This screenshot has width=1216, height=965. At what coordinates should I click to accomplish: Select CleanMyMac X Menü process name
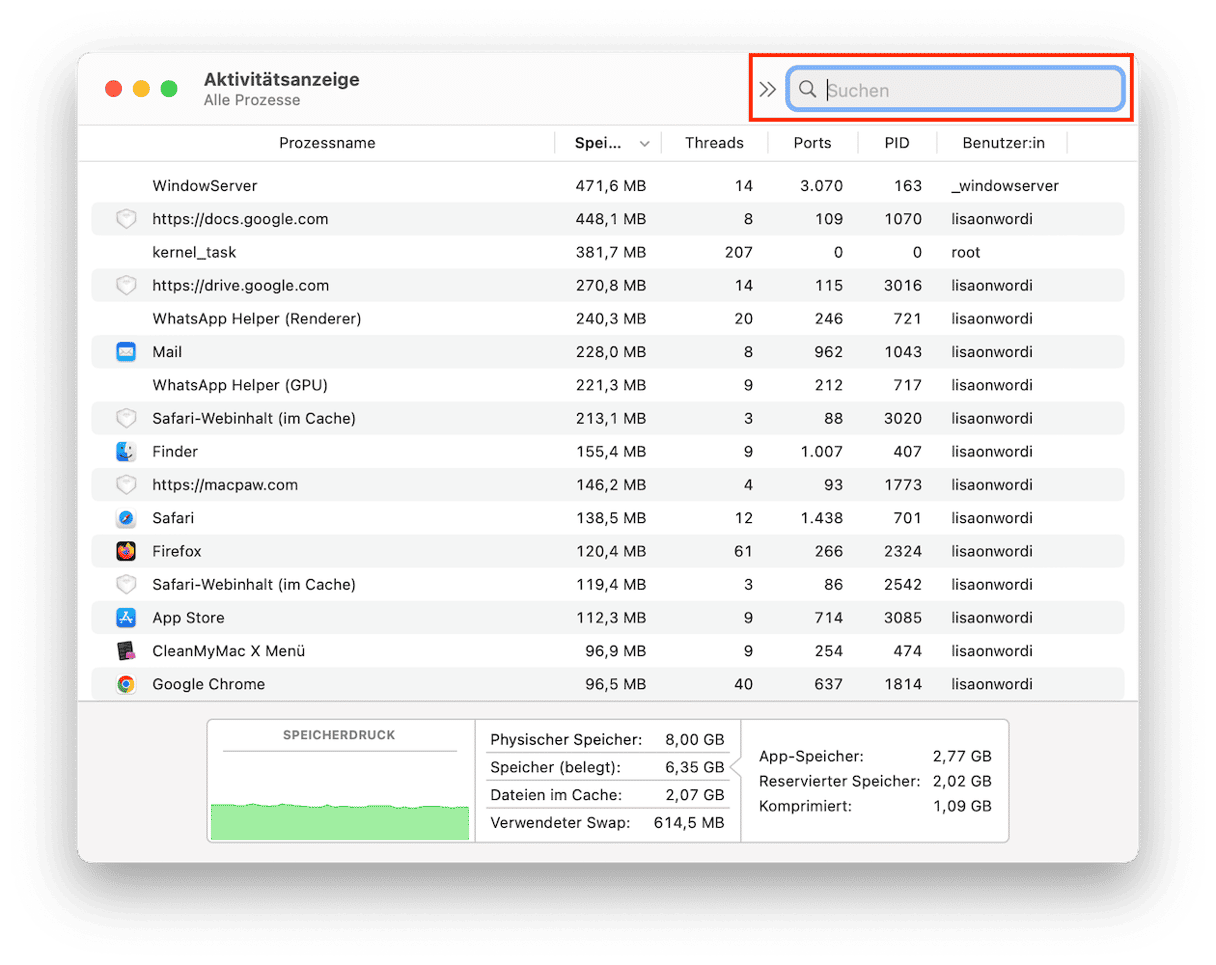point(229,651)
